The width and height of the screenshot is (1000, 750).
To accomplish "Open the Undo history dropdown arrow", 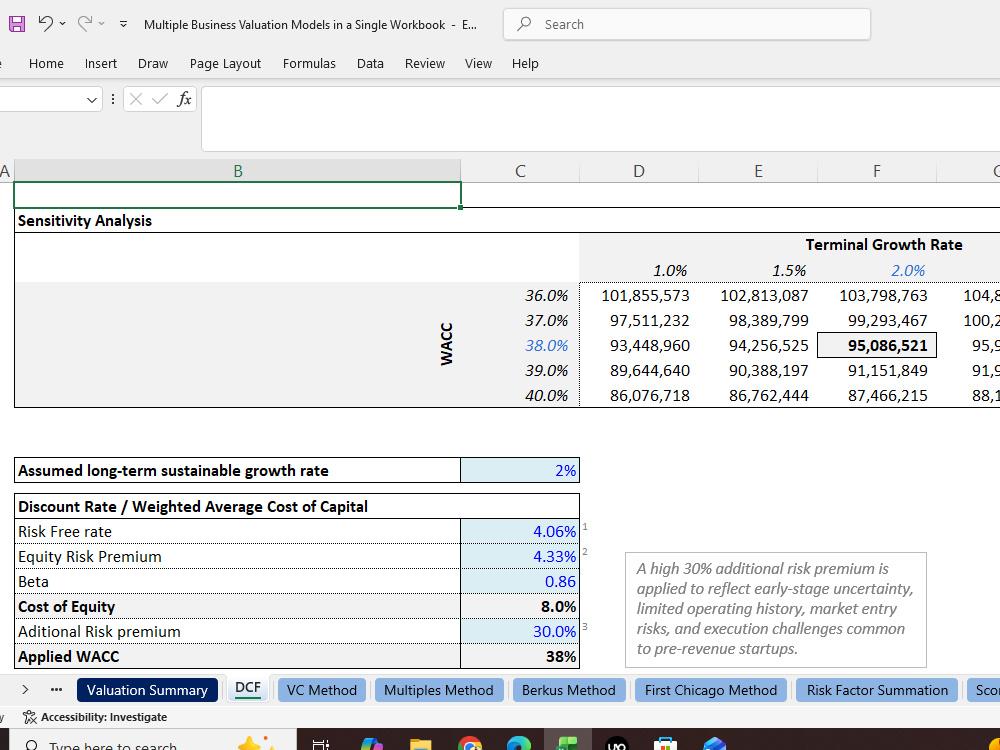I will click(62, 24).
